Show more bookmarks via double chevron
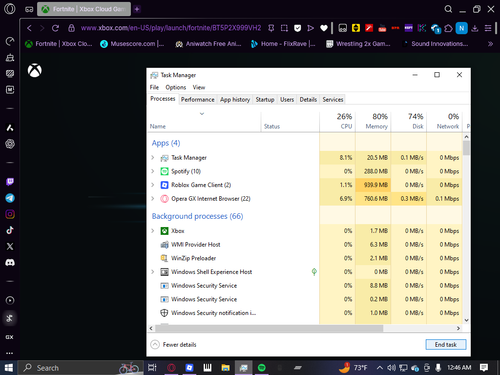 (x=490, y=44)
